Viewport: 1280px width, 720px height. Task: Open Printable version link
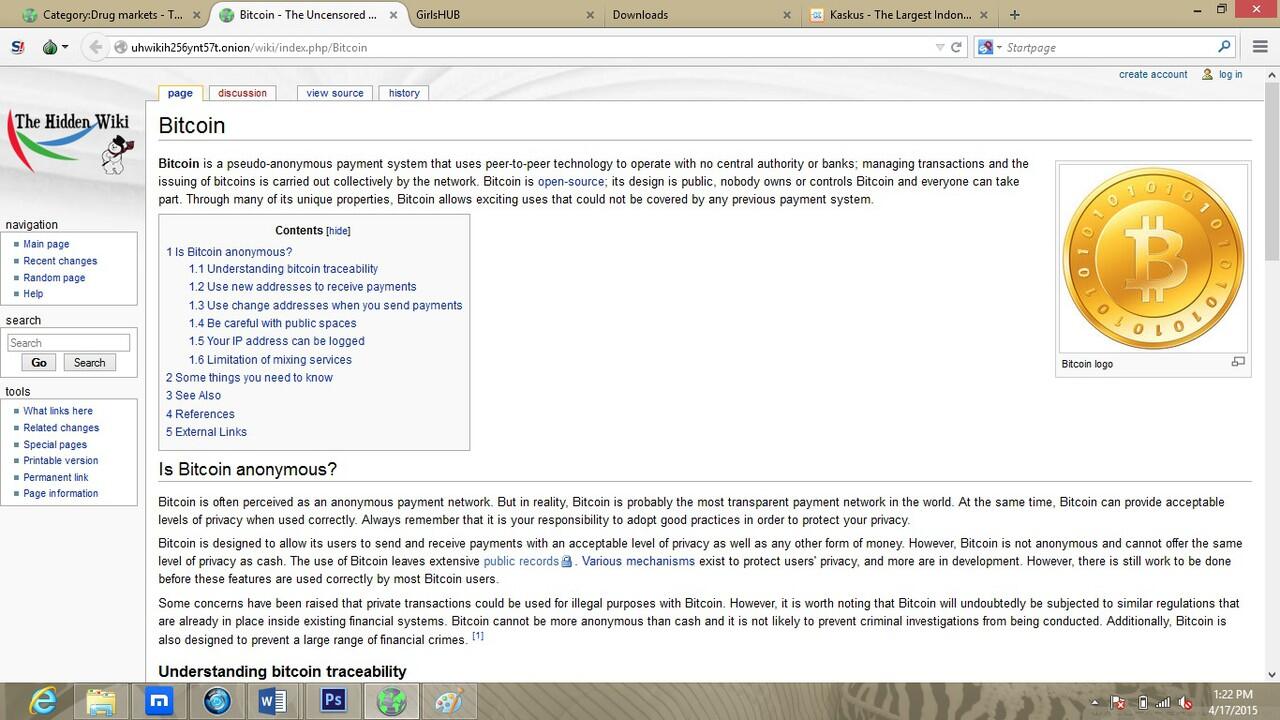(x=61, y=461)
